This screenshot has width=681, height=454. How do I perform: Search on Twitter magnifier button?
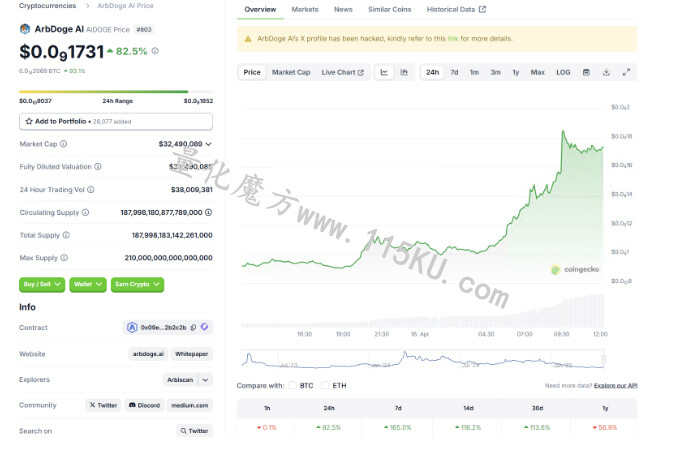point(195,431)
